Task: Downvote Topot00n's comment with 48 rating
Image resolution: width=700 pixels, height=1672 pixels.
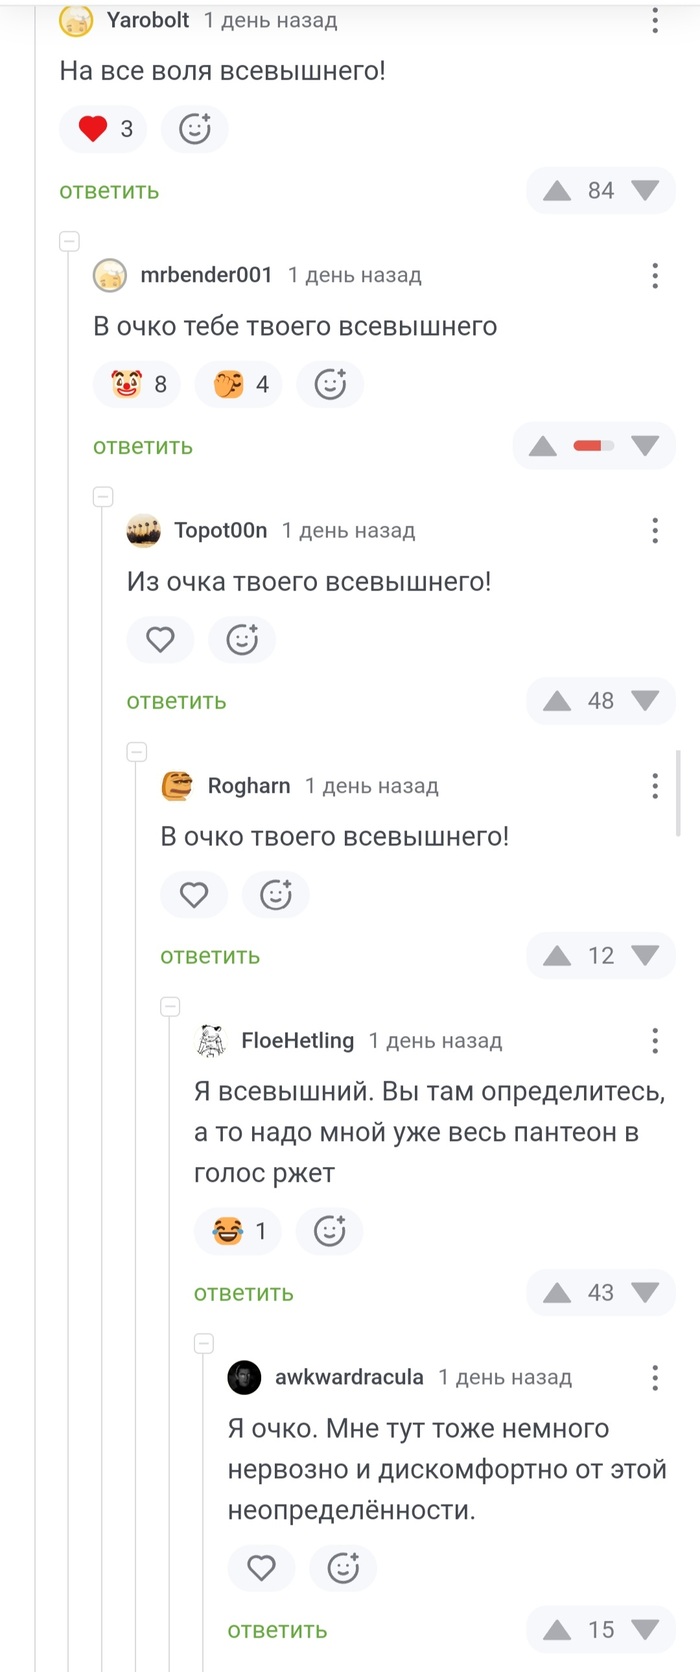Action: tap(645, 701)
